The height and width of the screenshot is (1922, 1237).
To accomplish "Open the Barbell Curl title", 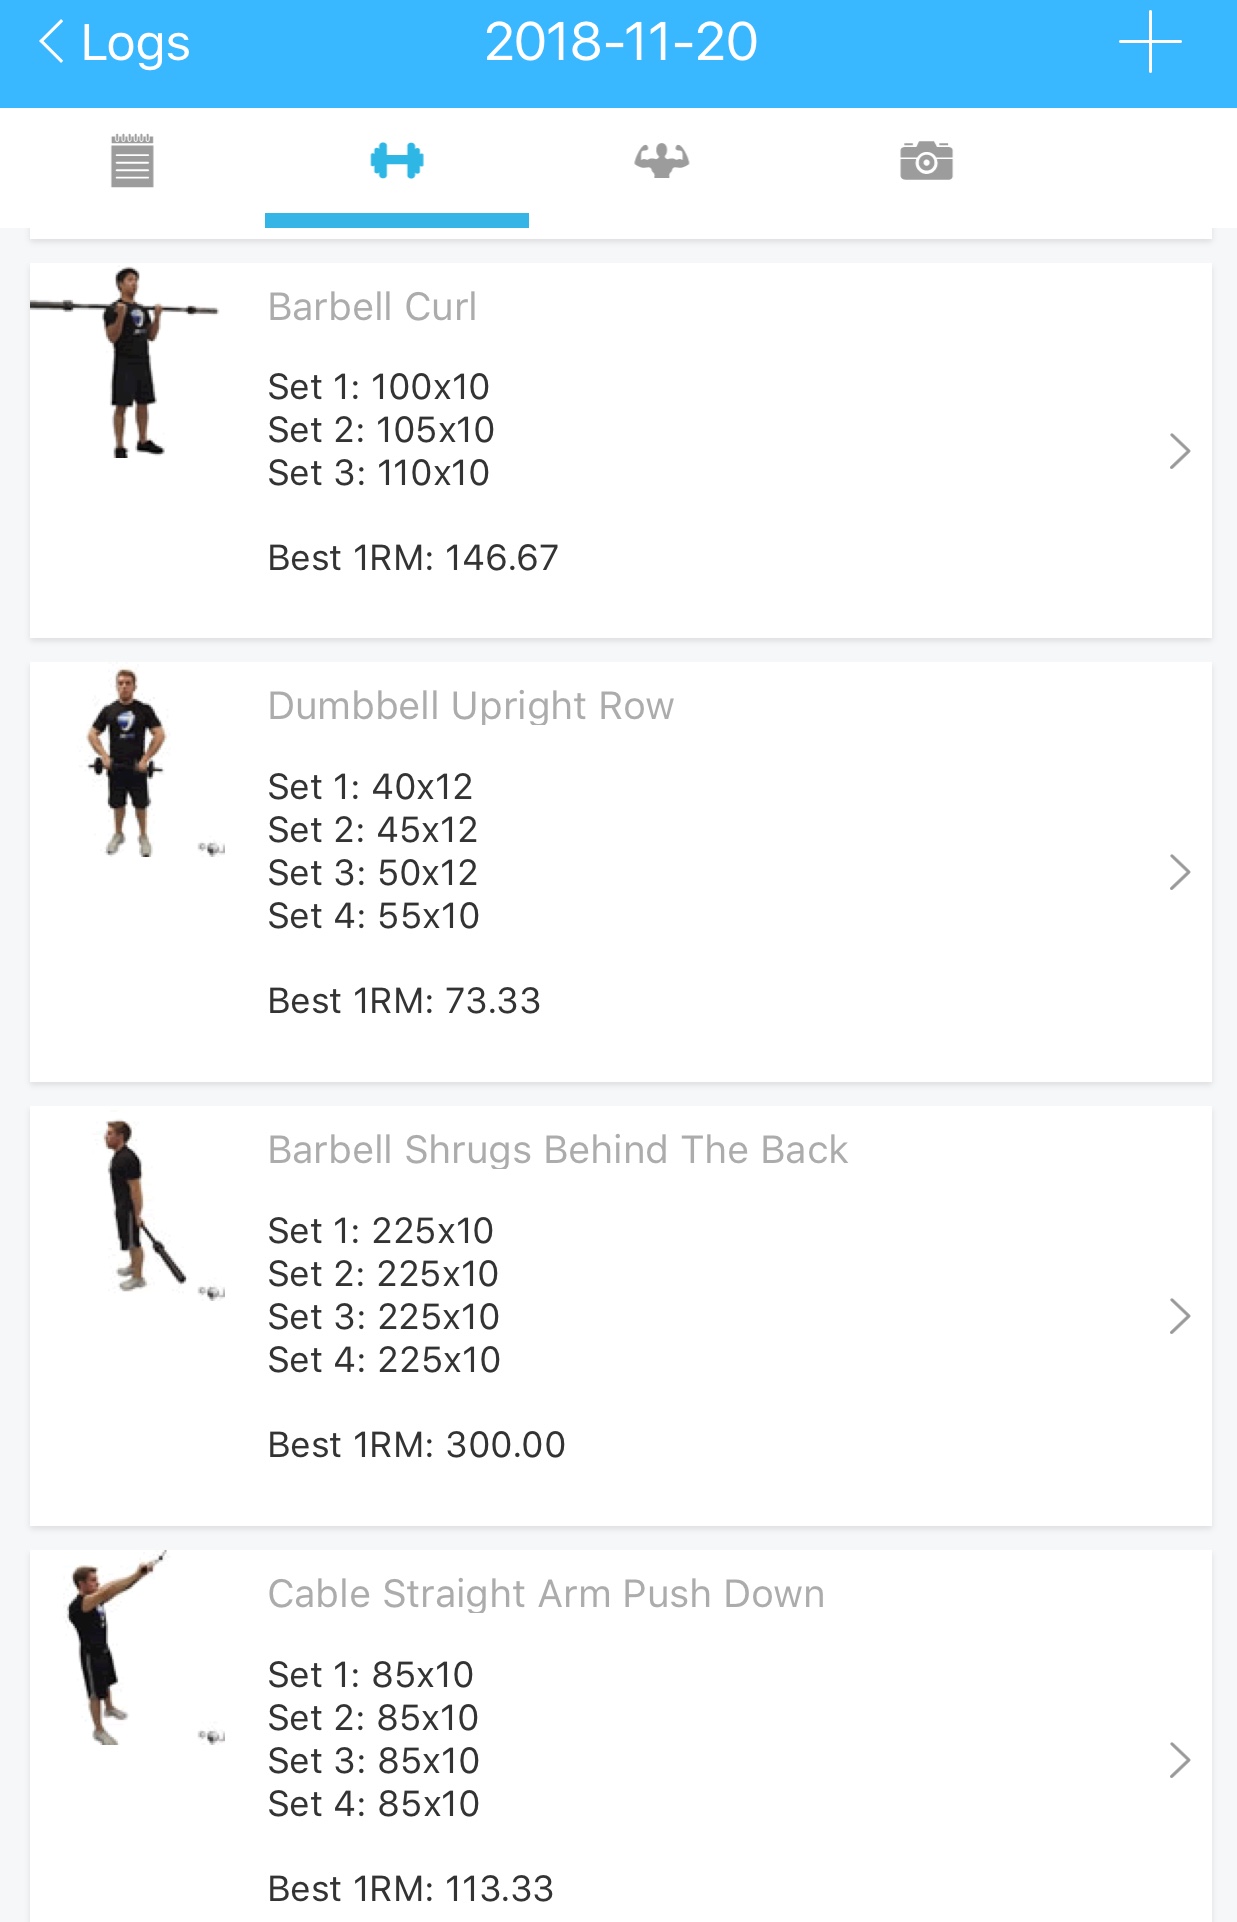I will point(372,307).
